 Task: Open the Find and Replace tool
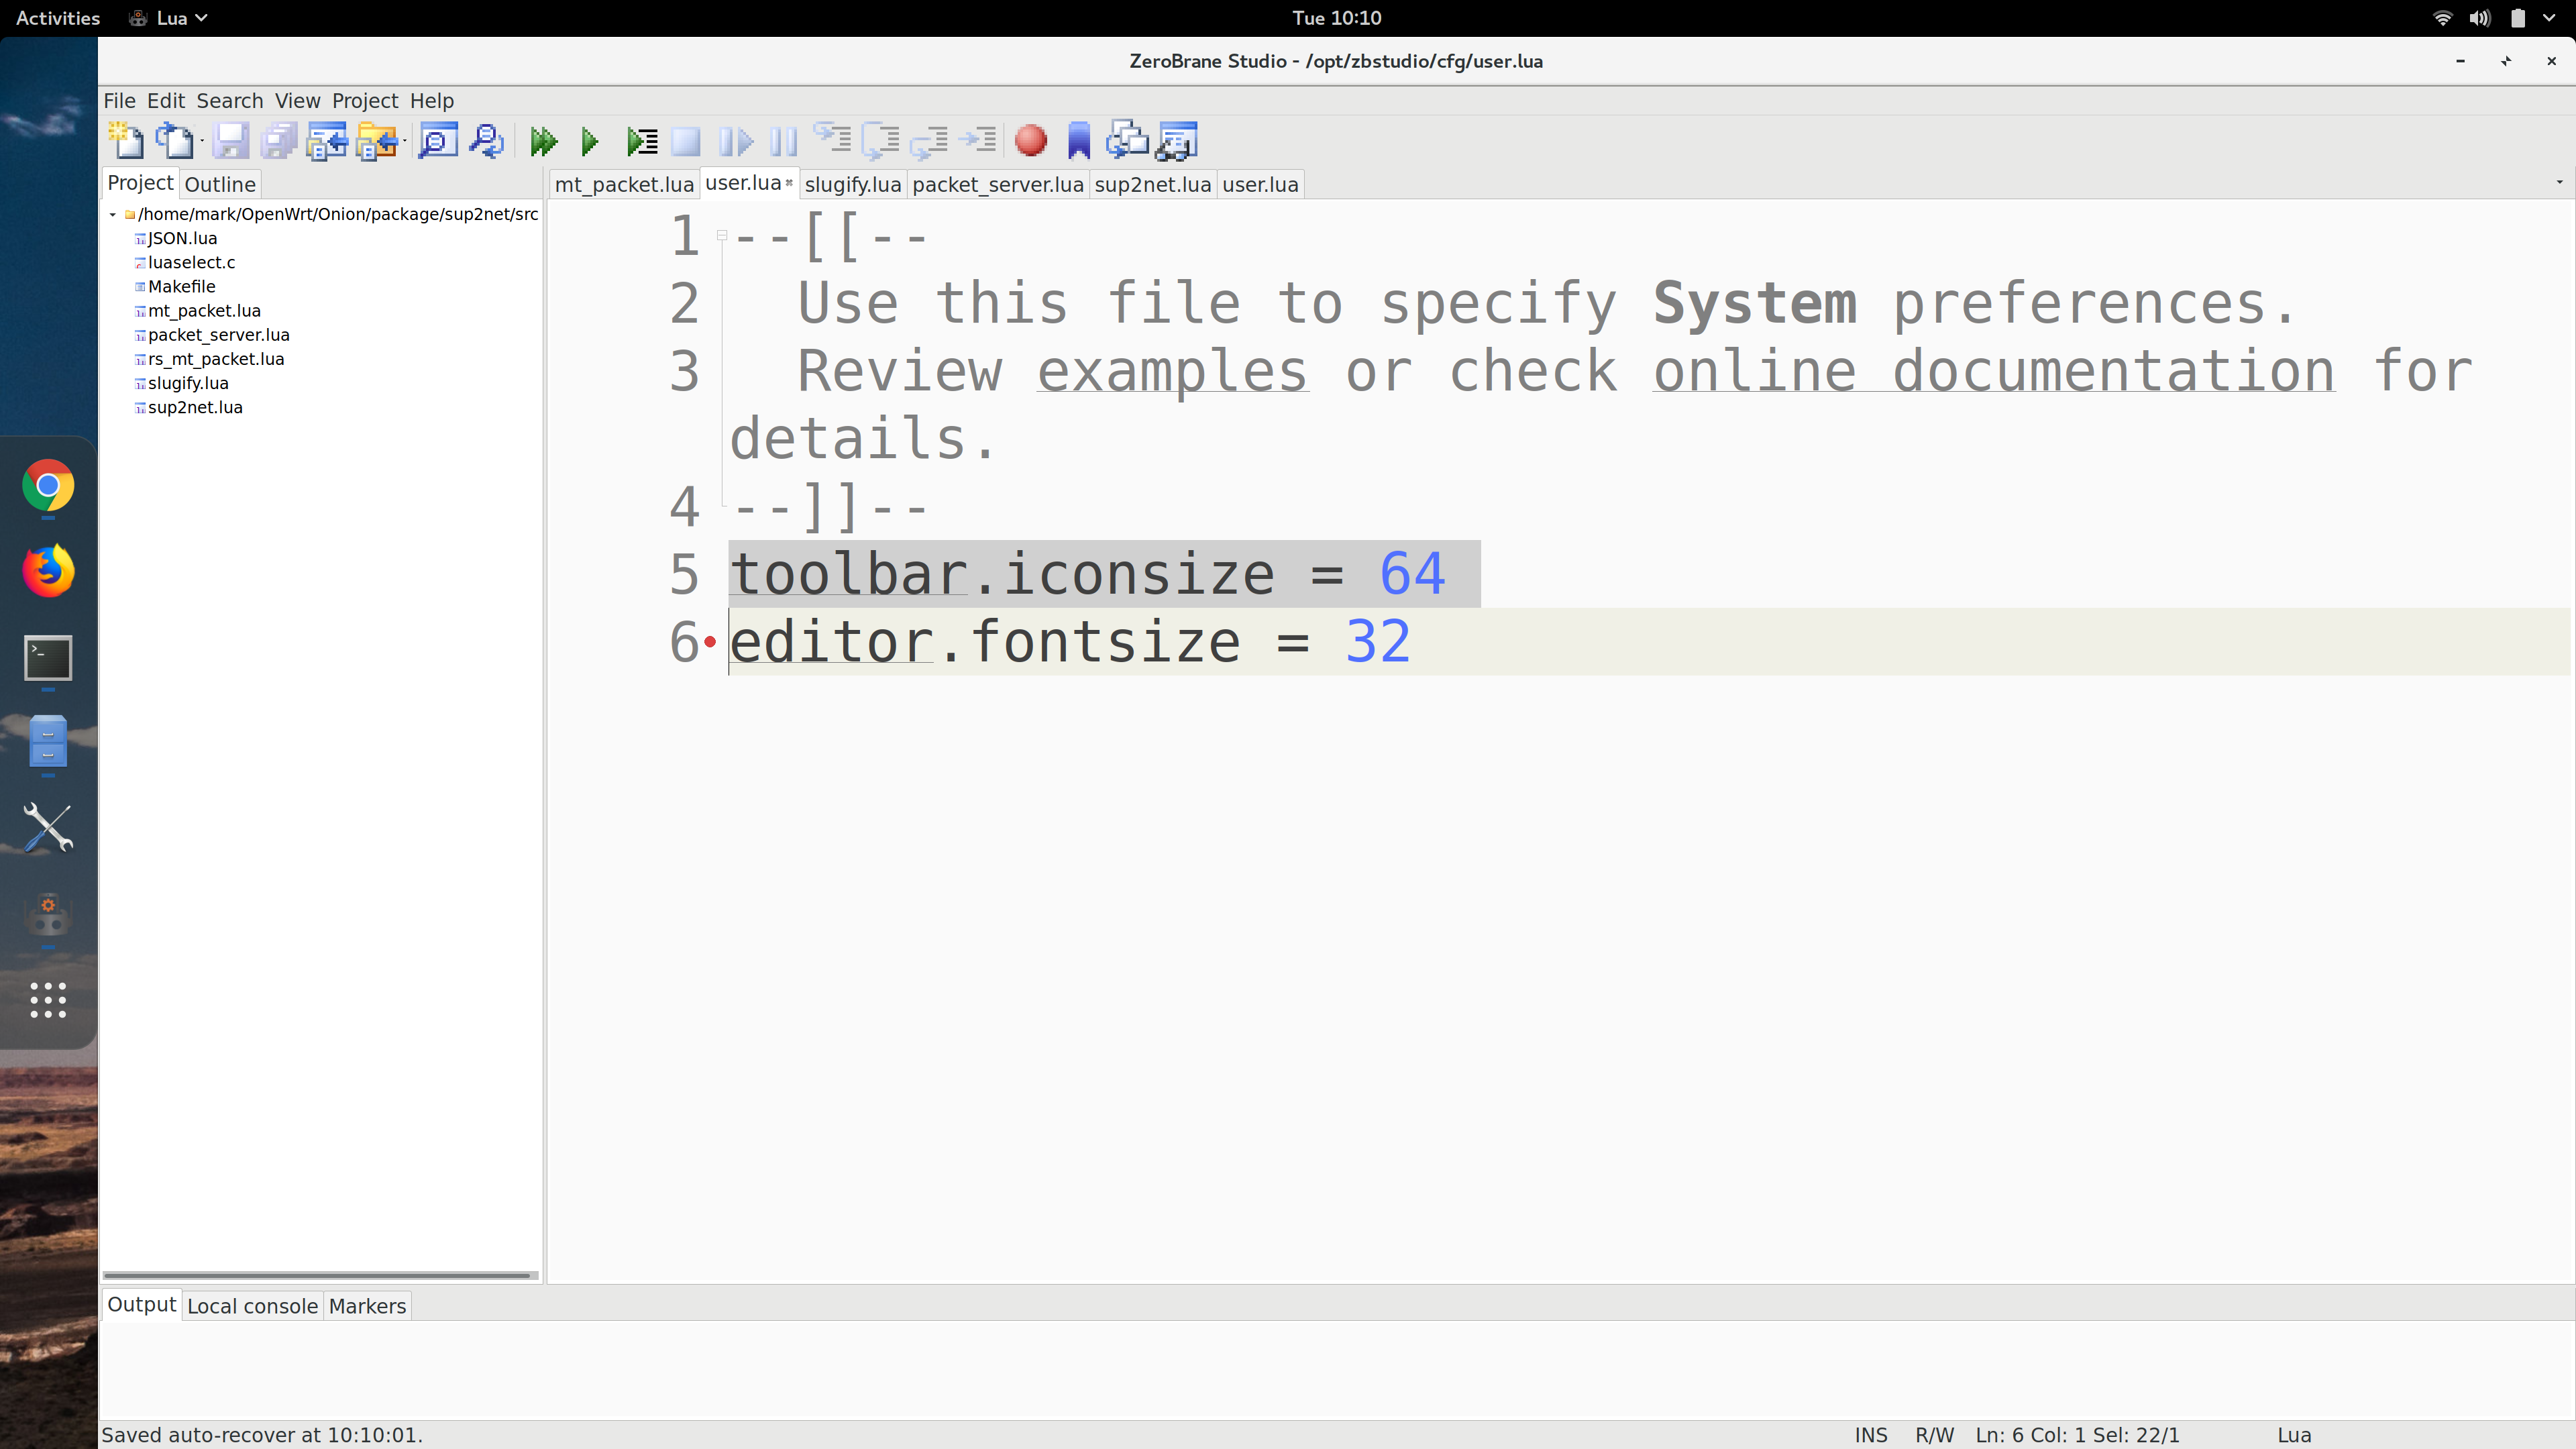point(487,141)
